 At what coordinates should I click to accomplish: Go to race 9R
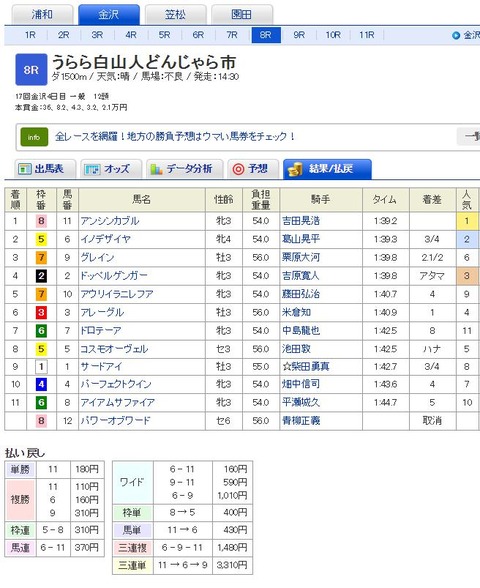pos(299,35)
